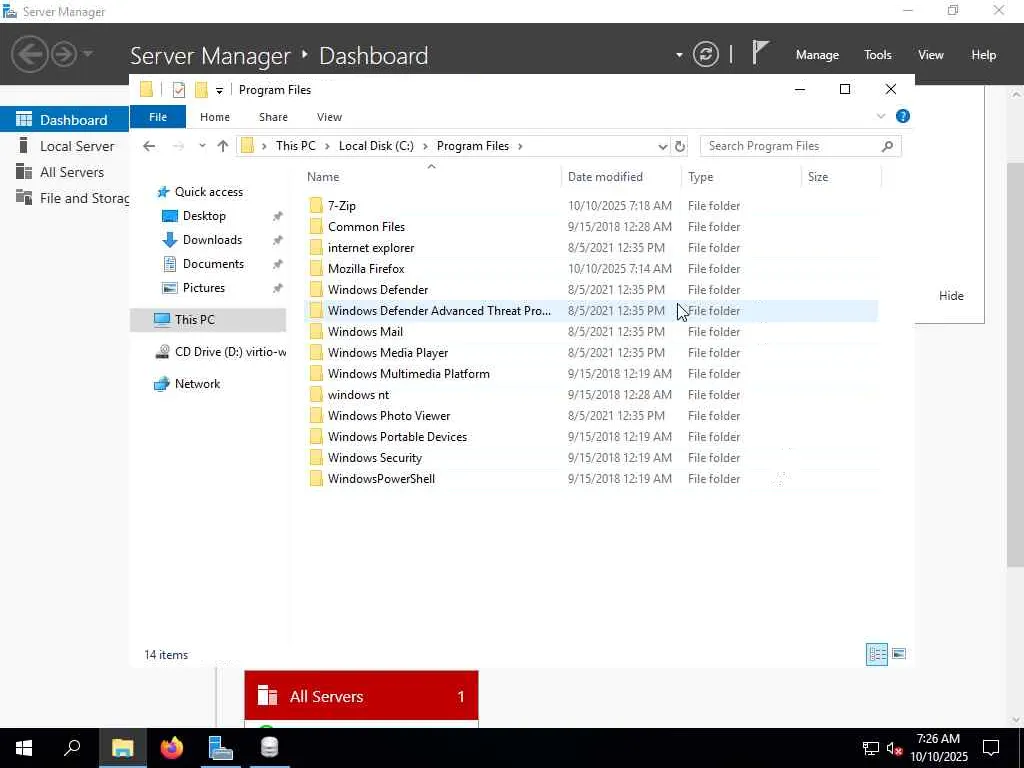Switch to Details view icon

pos(876,654)
